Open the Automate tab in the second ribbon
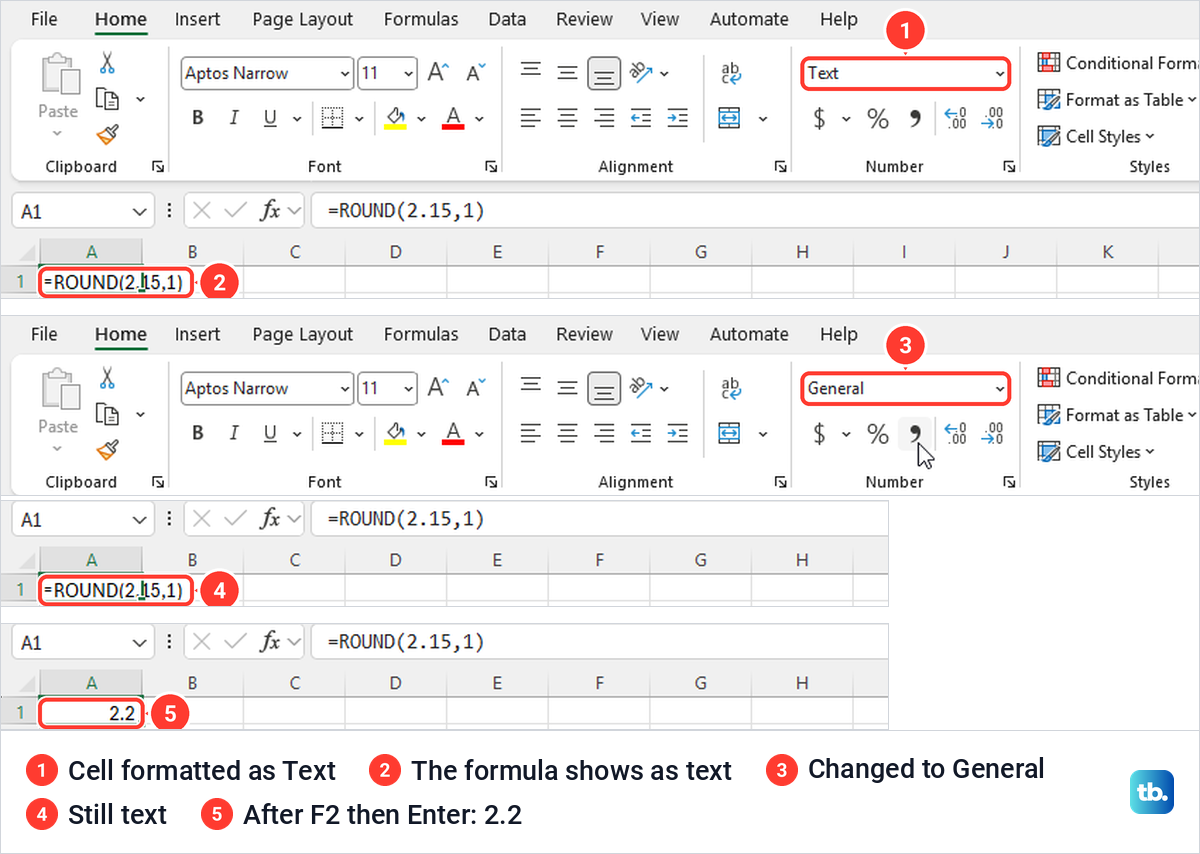The width and height of the screenshot is (1200, 854). [749, 334]
